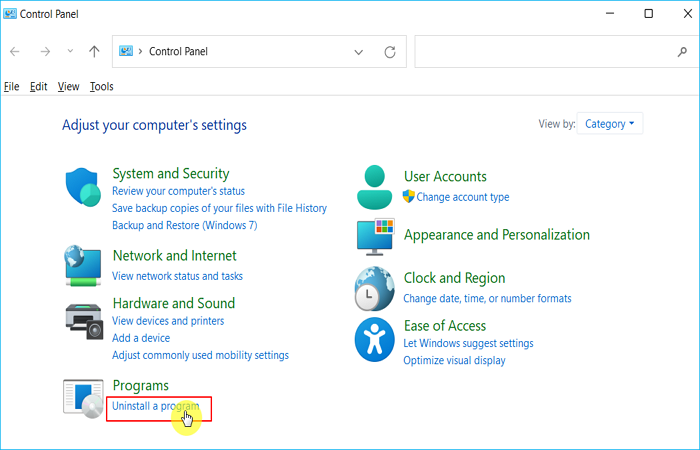Open the View menu

click(68, 87)
